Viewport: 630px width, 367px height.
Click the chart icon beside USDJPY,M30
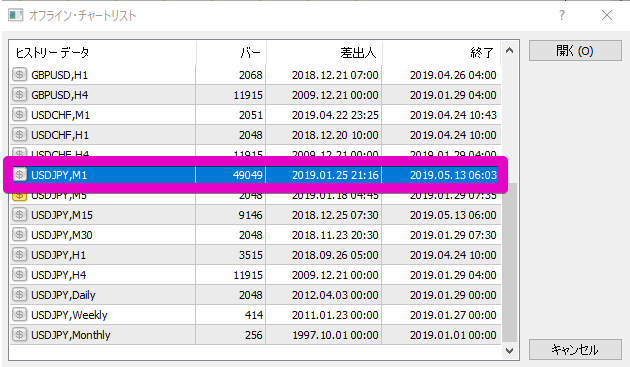pos(19,235)
